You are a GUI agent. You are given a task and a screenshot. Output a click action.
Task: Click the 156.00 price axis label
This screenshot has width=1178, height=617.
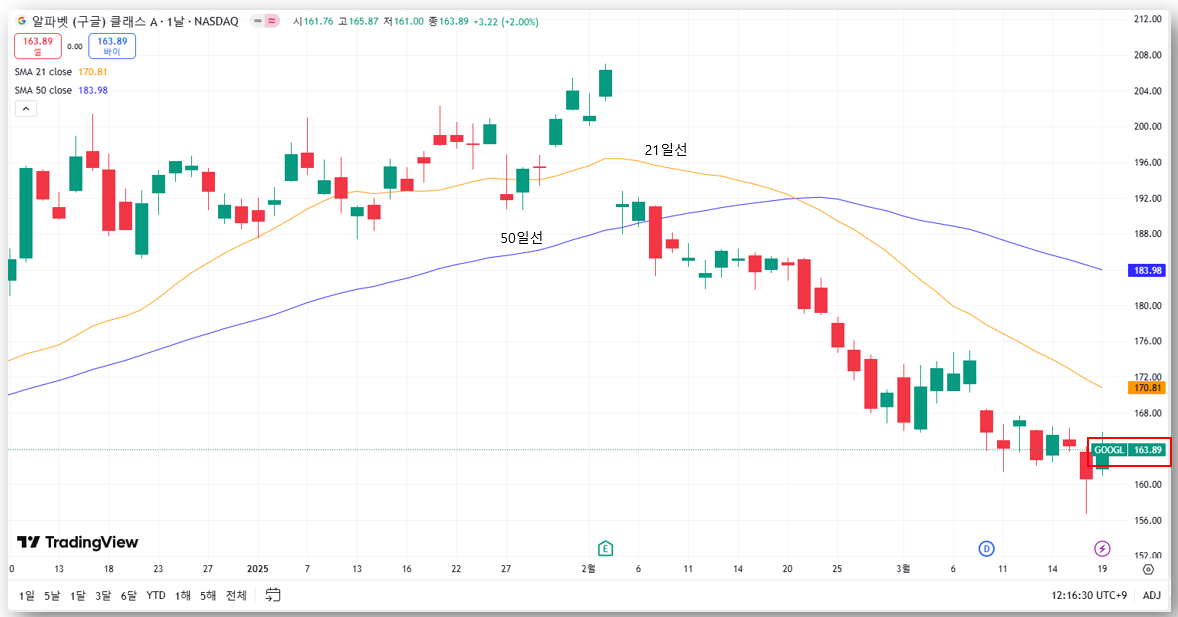pos(1147,520)
